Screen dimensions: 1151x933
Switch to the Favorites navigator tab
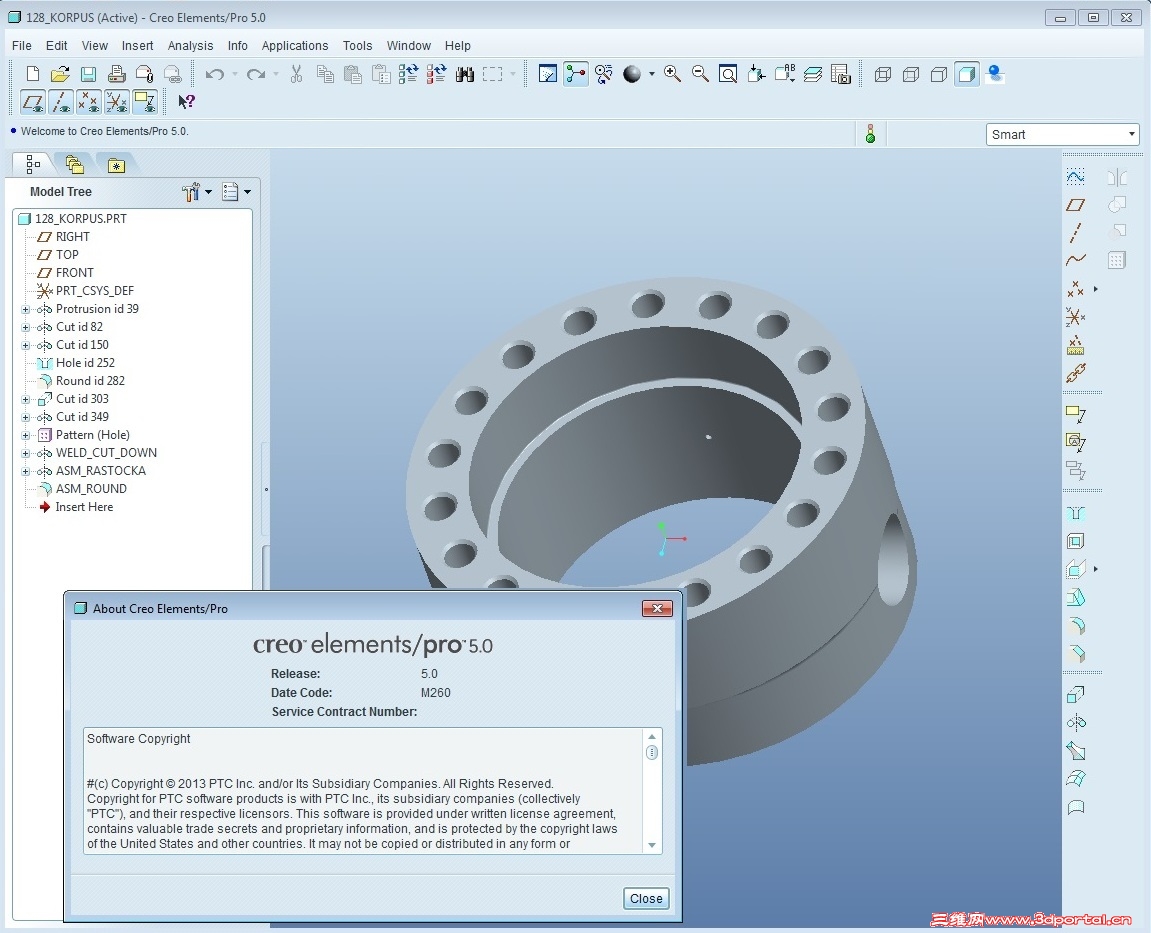point(116,165)
